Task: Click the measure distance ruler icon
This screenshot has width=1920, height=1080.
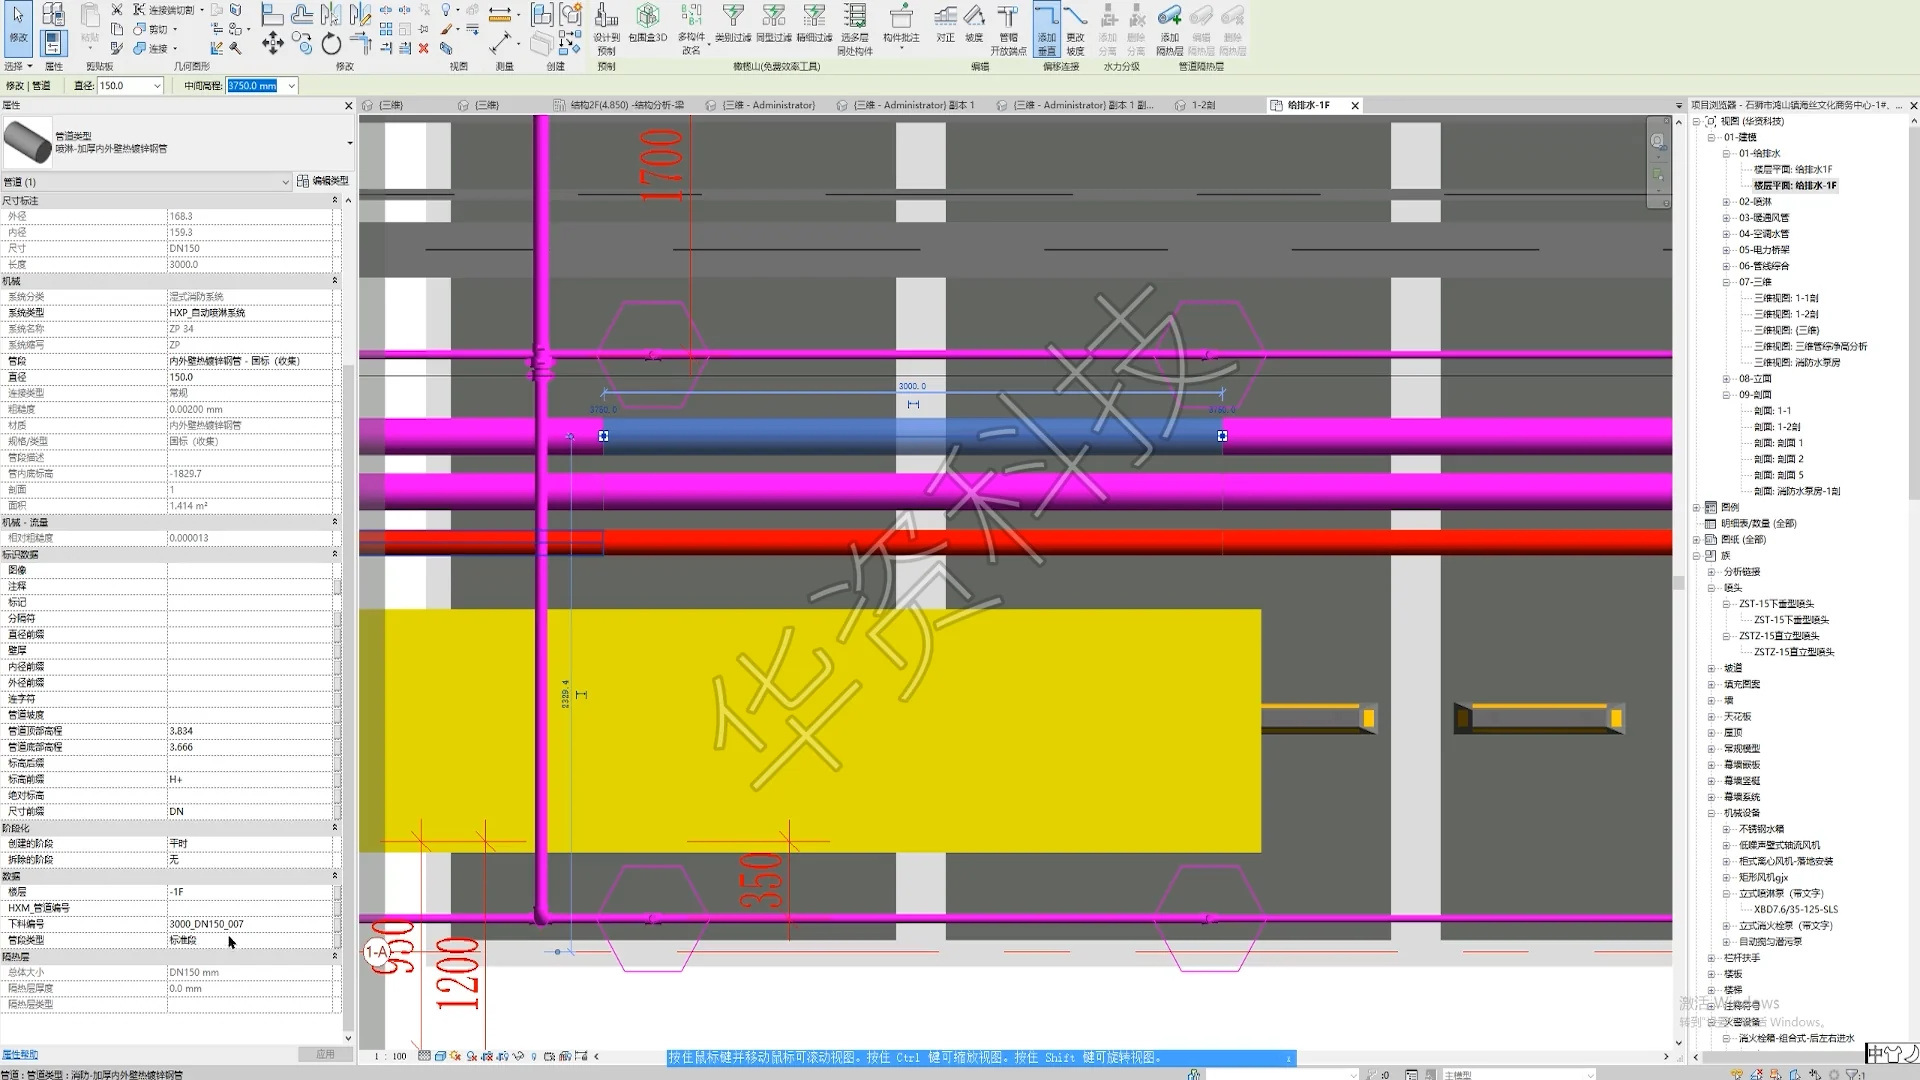Action: coord(500,14)
